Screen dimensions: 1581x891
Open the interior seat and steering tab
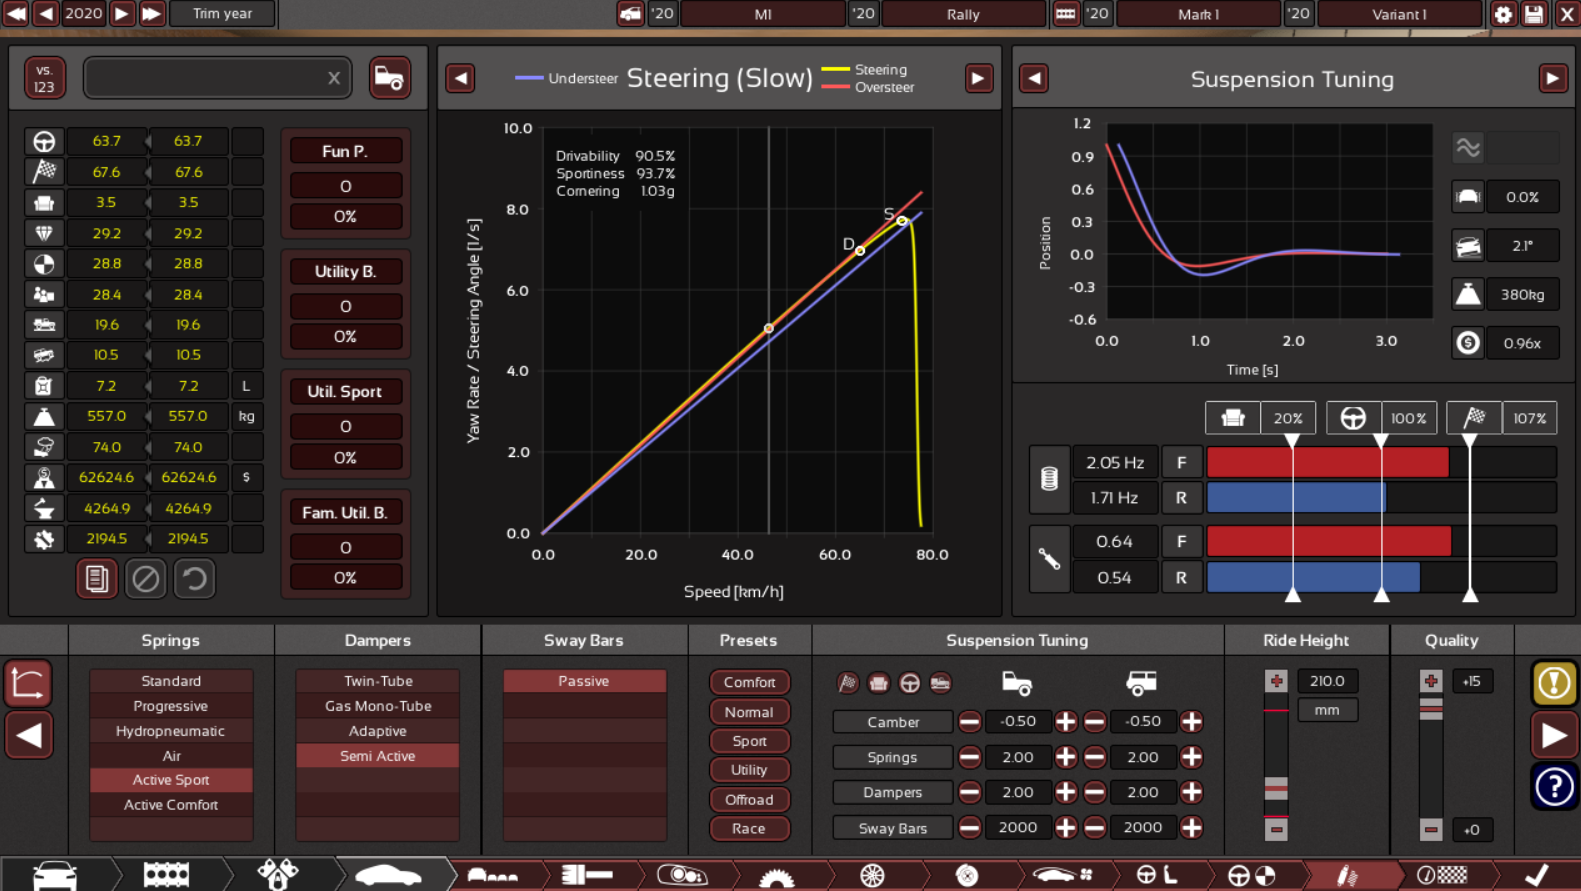pyautogui.click(x=1156, y=875)
